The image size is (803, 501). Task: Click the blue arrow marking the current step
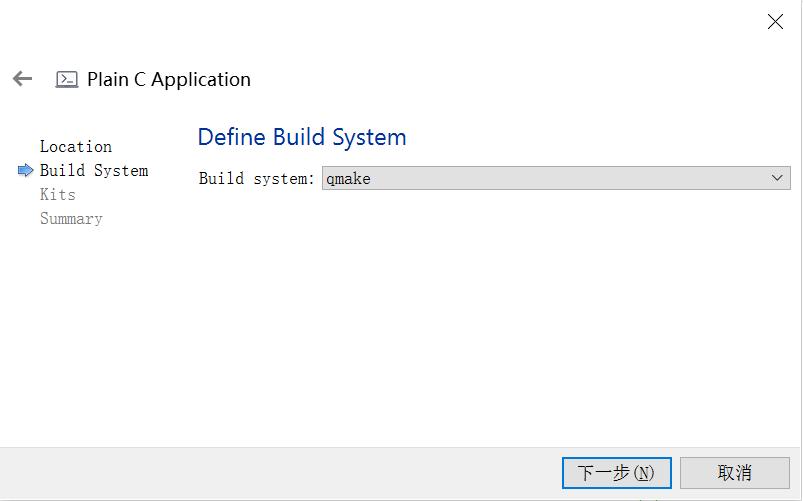pos(26,171)
